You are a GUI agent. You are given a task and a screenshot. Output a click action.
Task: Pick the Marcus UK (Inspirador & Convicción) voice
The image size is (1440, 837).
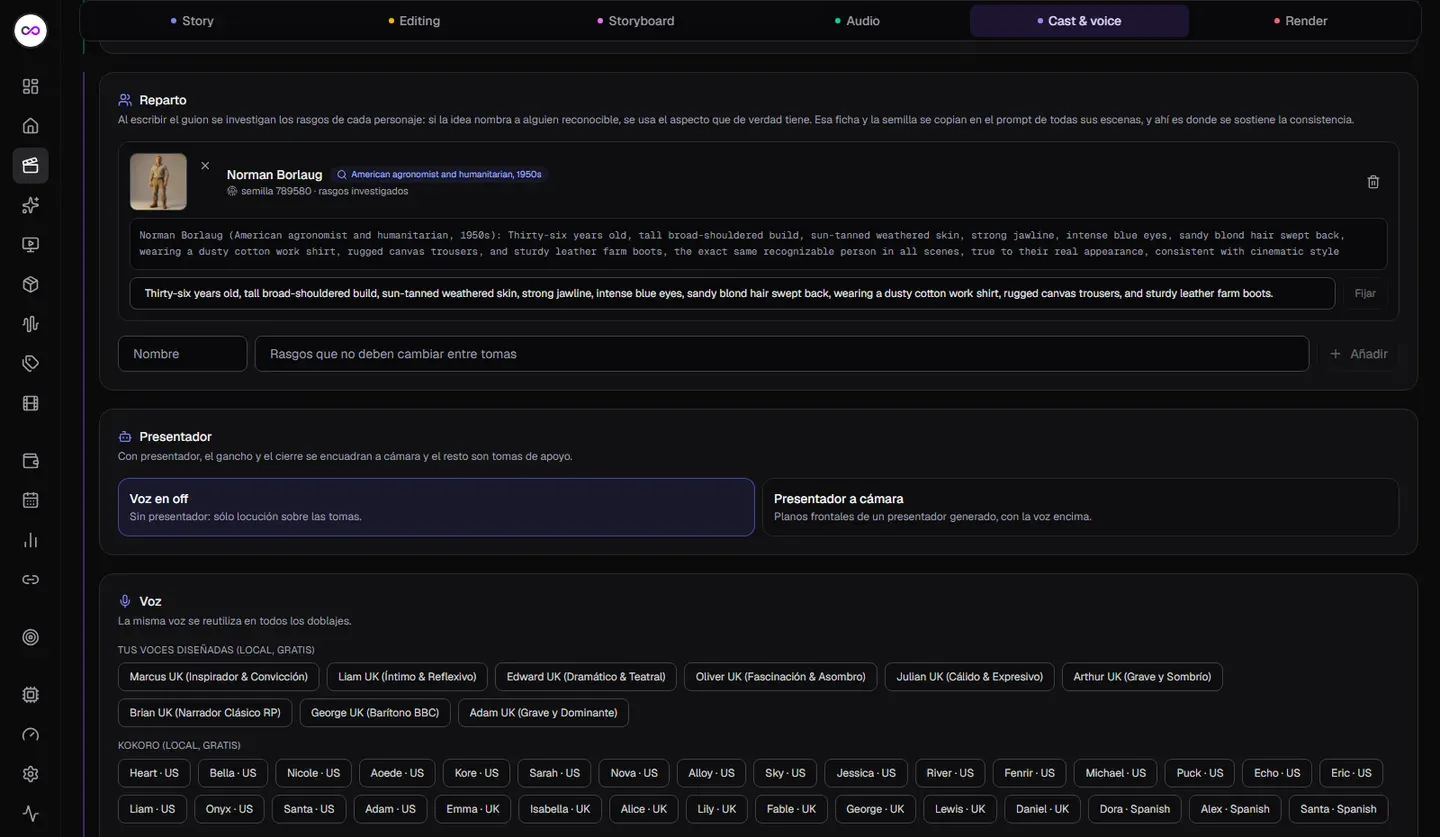coord(219,677)
